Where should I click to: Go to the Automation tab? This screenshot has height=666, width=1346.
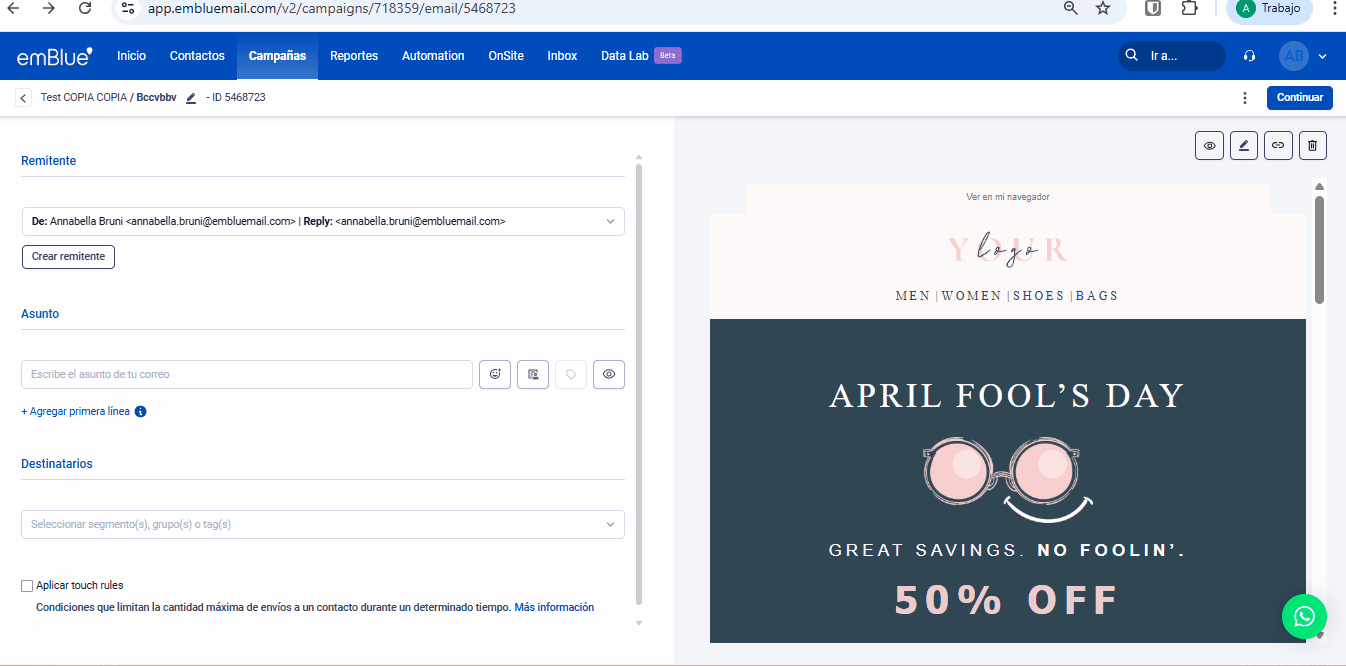(433, 56)
